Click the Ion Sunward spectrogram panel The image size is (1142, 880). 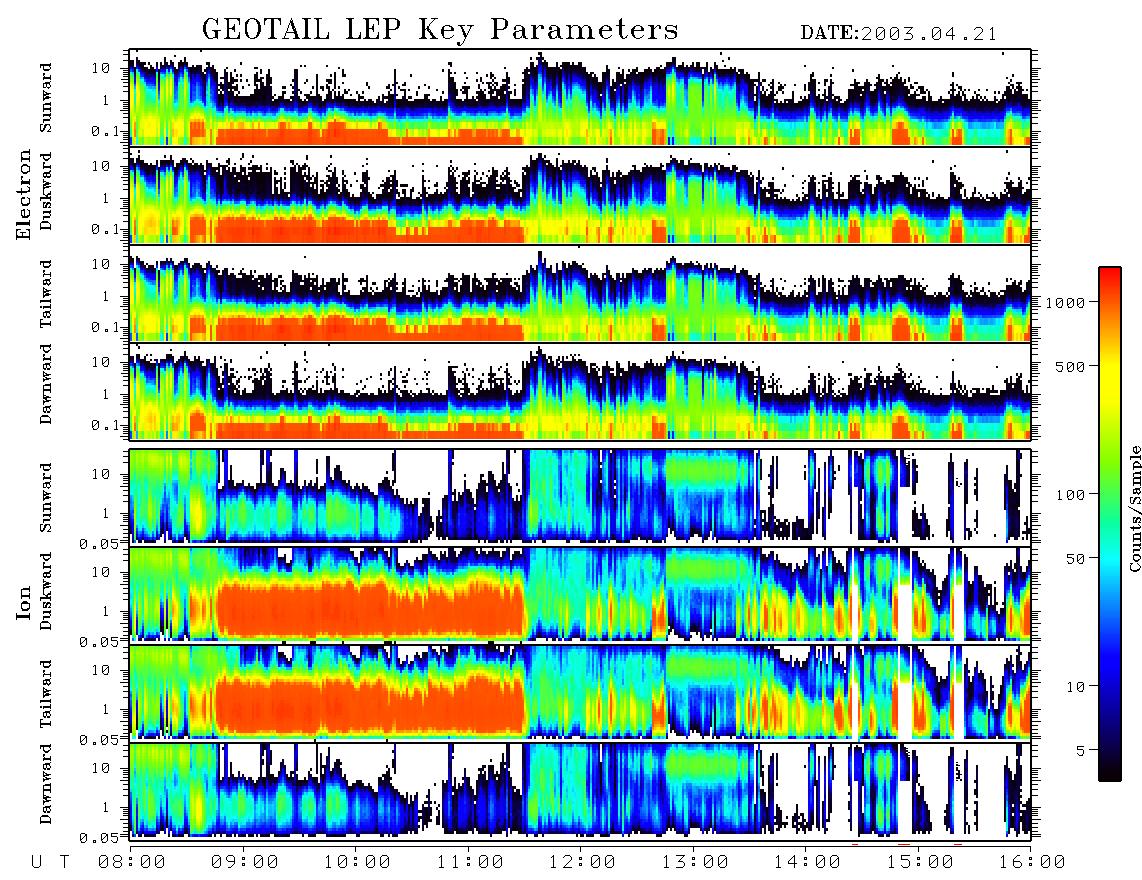580,496
